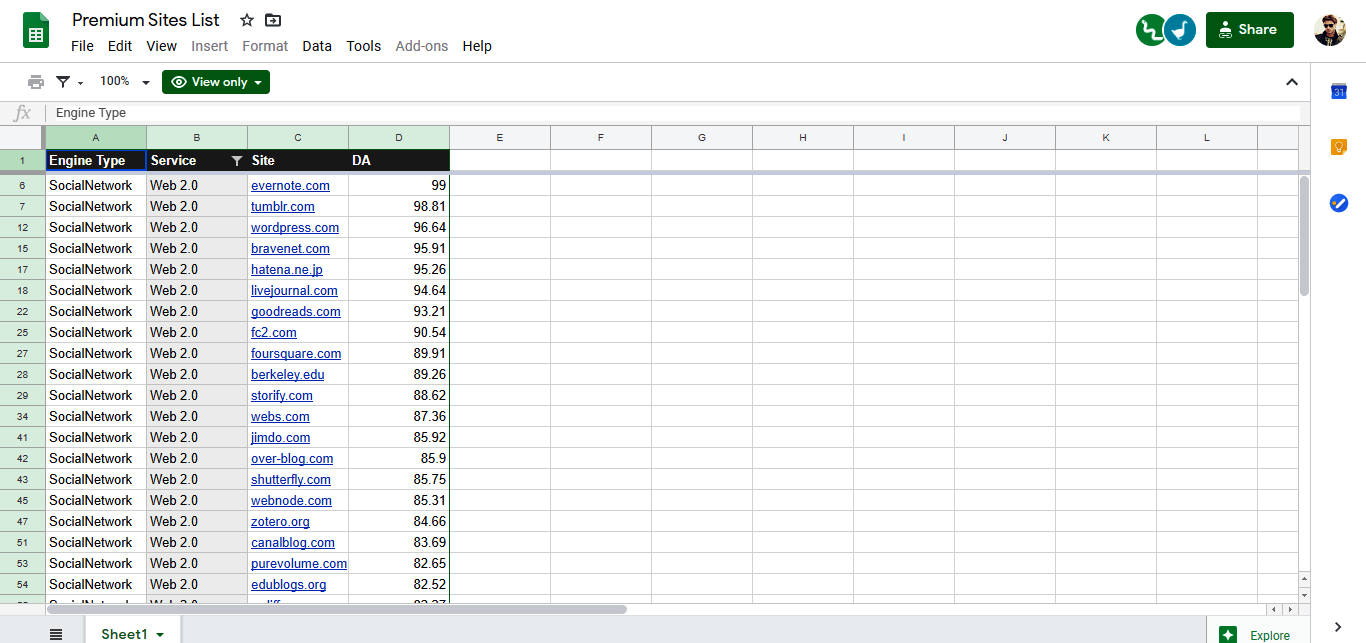1366x643 pixels.
Task: Show the side panel with bottom-right chevron
Action: coord(1338,627)
